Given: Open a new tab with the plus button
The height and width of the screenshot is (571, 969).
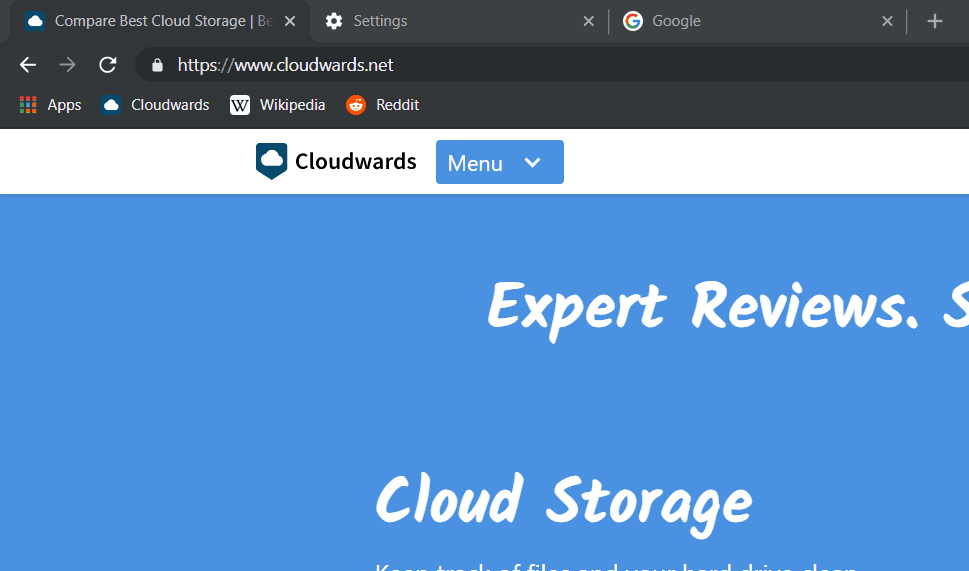Looking at the screenshot, I should coord(934,21).
